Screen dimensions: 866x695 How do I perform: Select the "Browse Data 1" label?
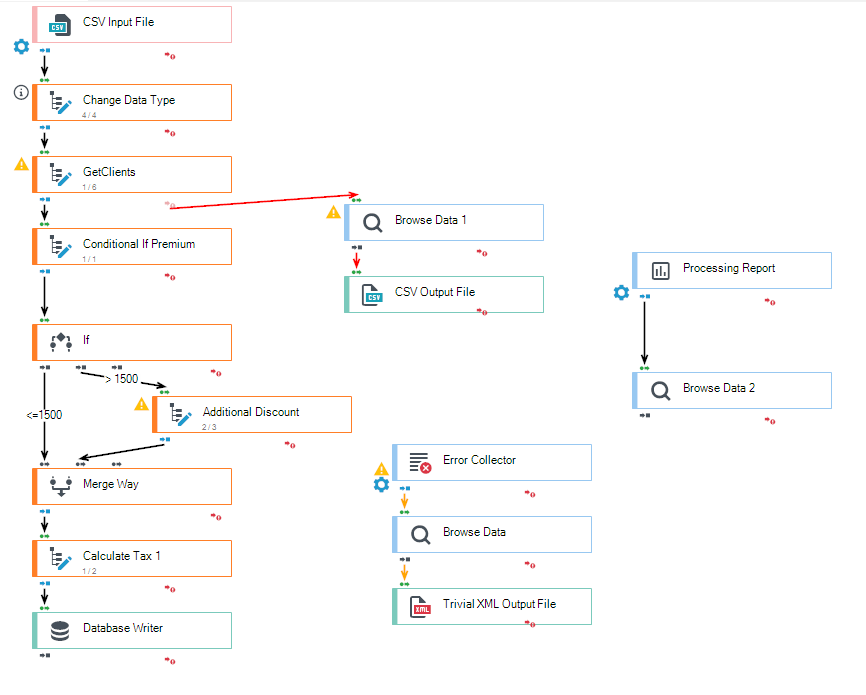coord(431,220)
